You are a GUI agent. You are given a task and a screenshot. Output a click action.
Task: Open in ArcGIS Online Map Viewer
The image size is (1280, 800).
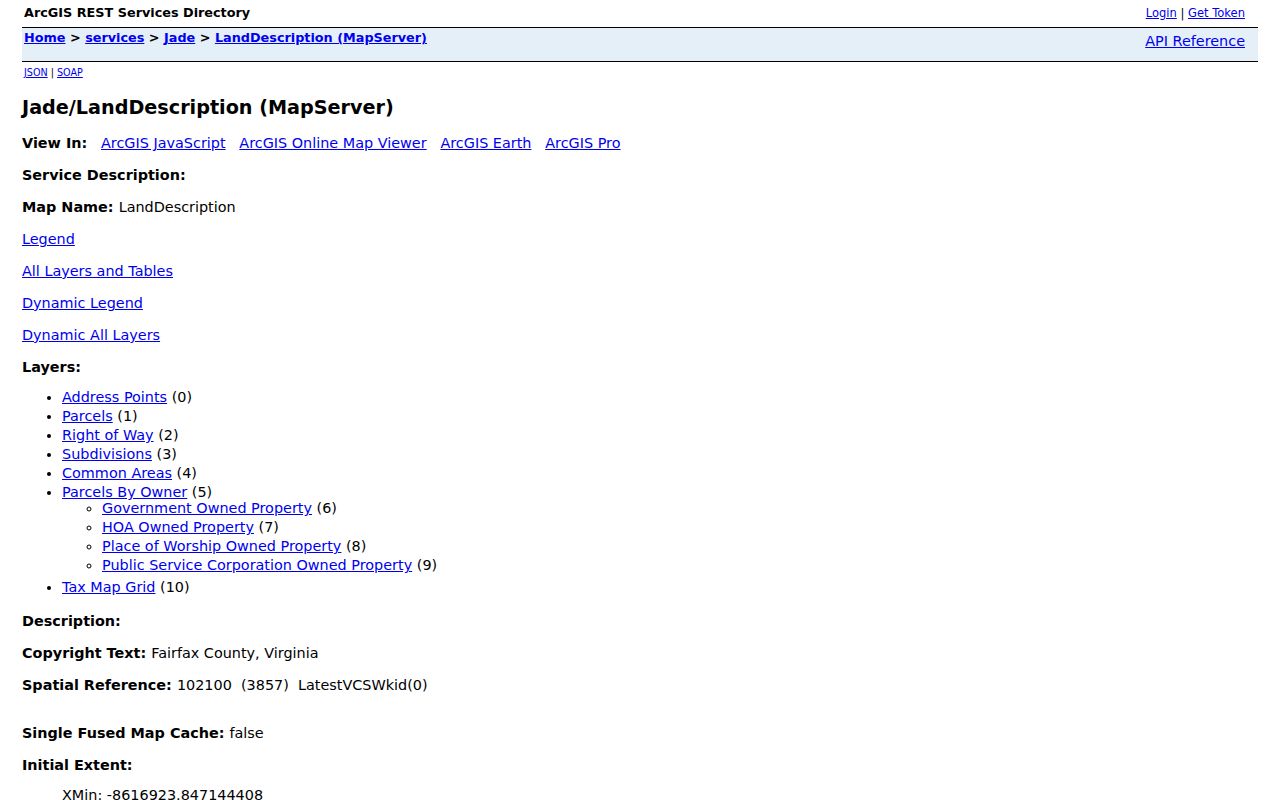[x=333, y=143]
